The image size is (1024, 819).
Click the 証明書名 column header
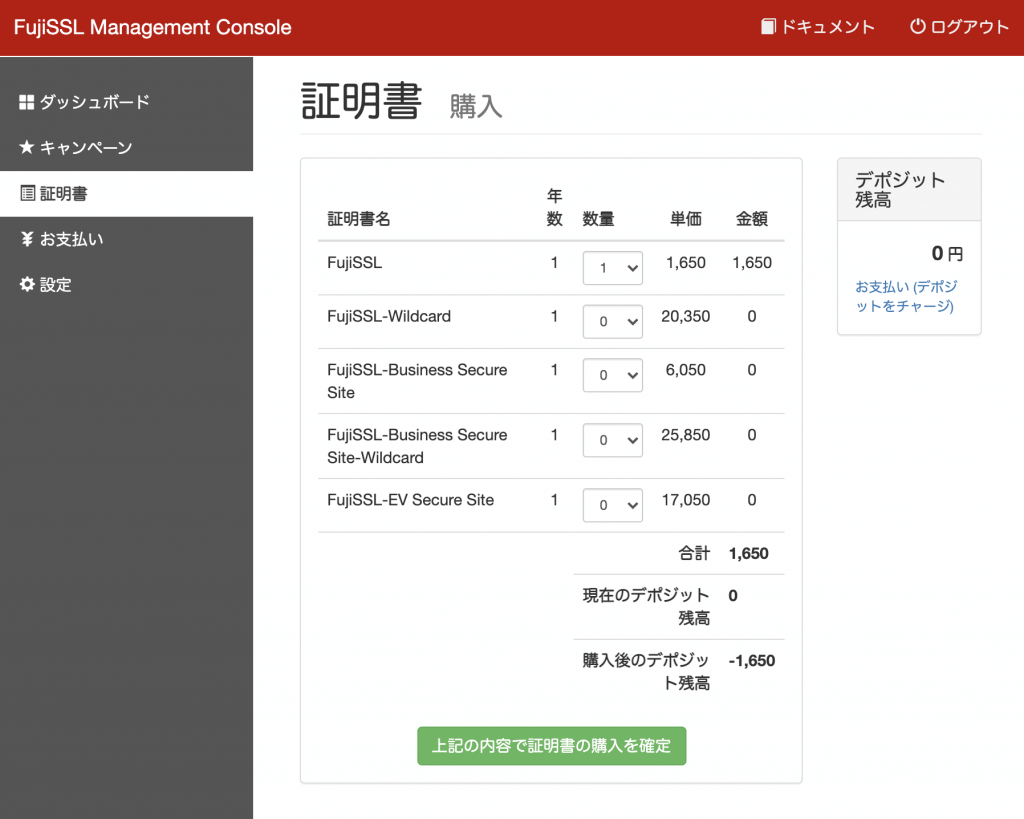[359, 219]
